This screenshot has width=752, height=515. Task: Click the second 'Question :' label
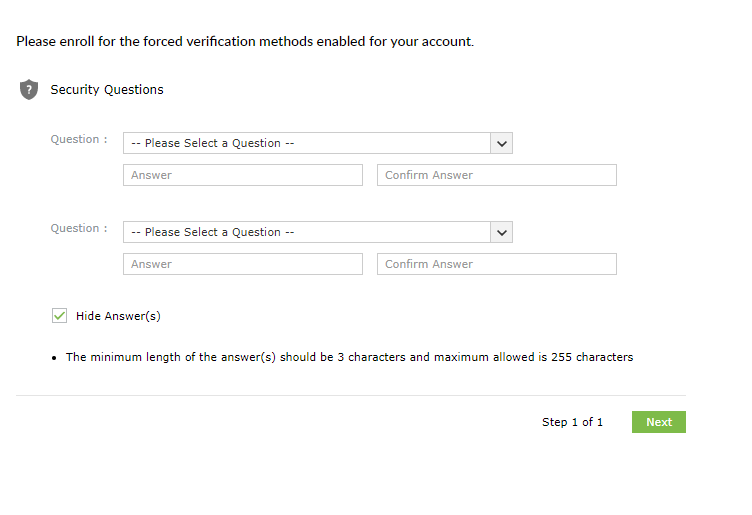[79, 228]
